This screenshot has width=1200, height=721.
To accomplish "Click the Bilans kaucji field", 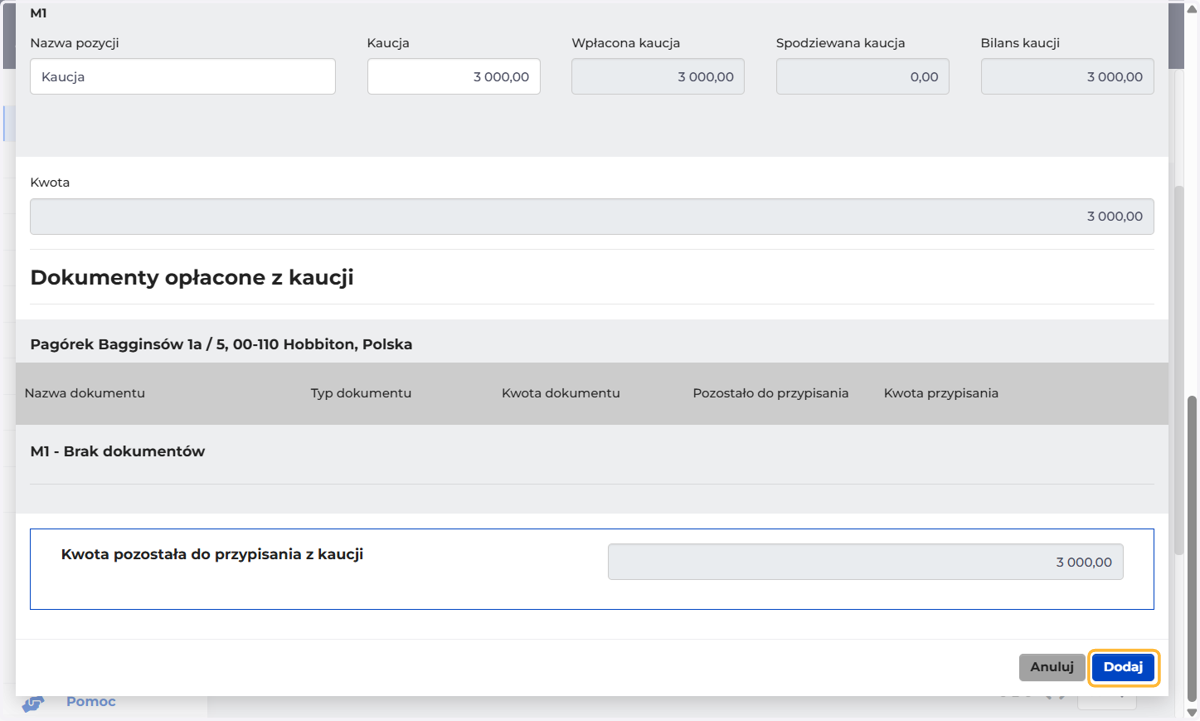I will click(x=1067, y=77).
